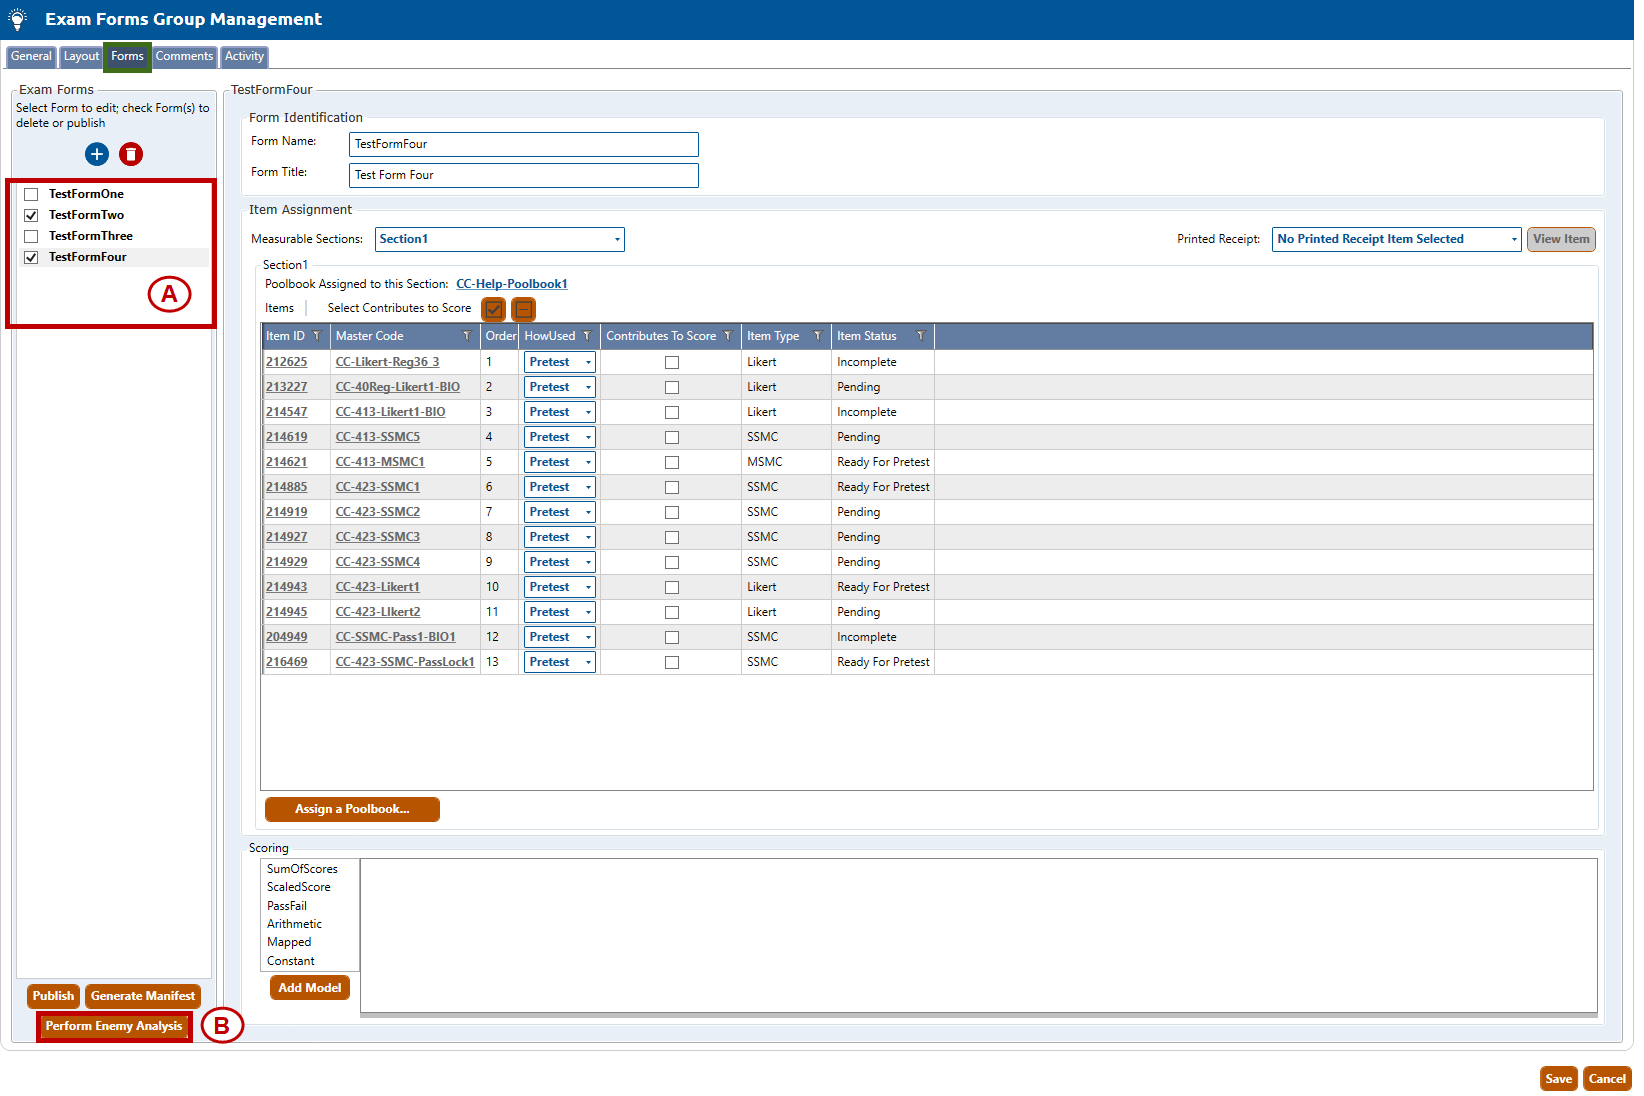Click the select all Contributes to Score icon

(493, 309)
